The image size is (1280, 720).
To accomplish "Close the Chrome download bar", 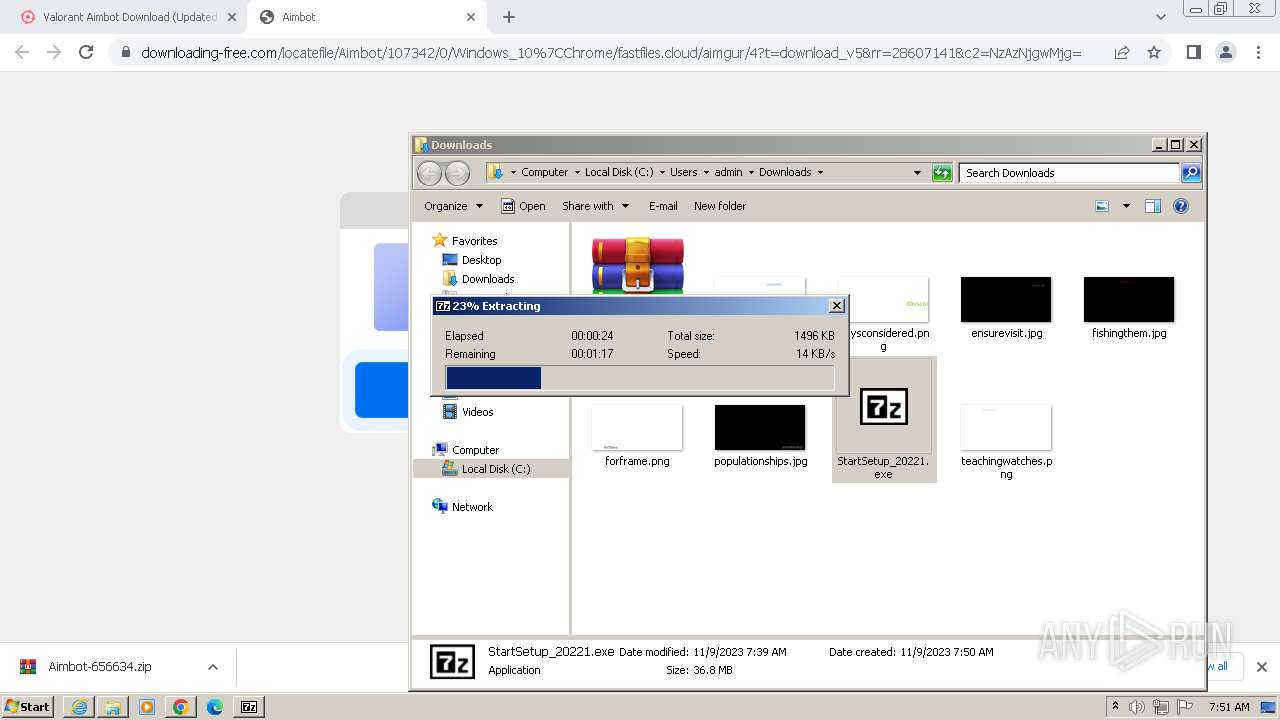I will click(1261, 667).
